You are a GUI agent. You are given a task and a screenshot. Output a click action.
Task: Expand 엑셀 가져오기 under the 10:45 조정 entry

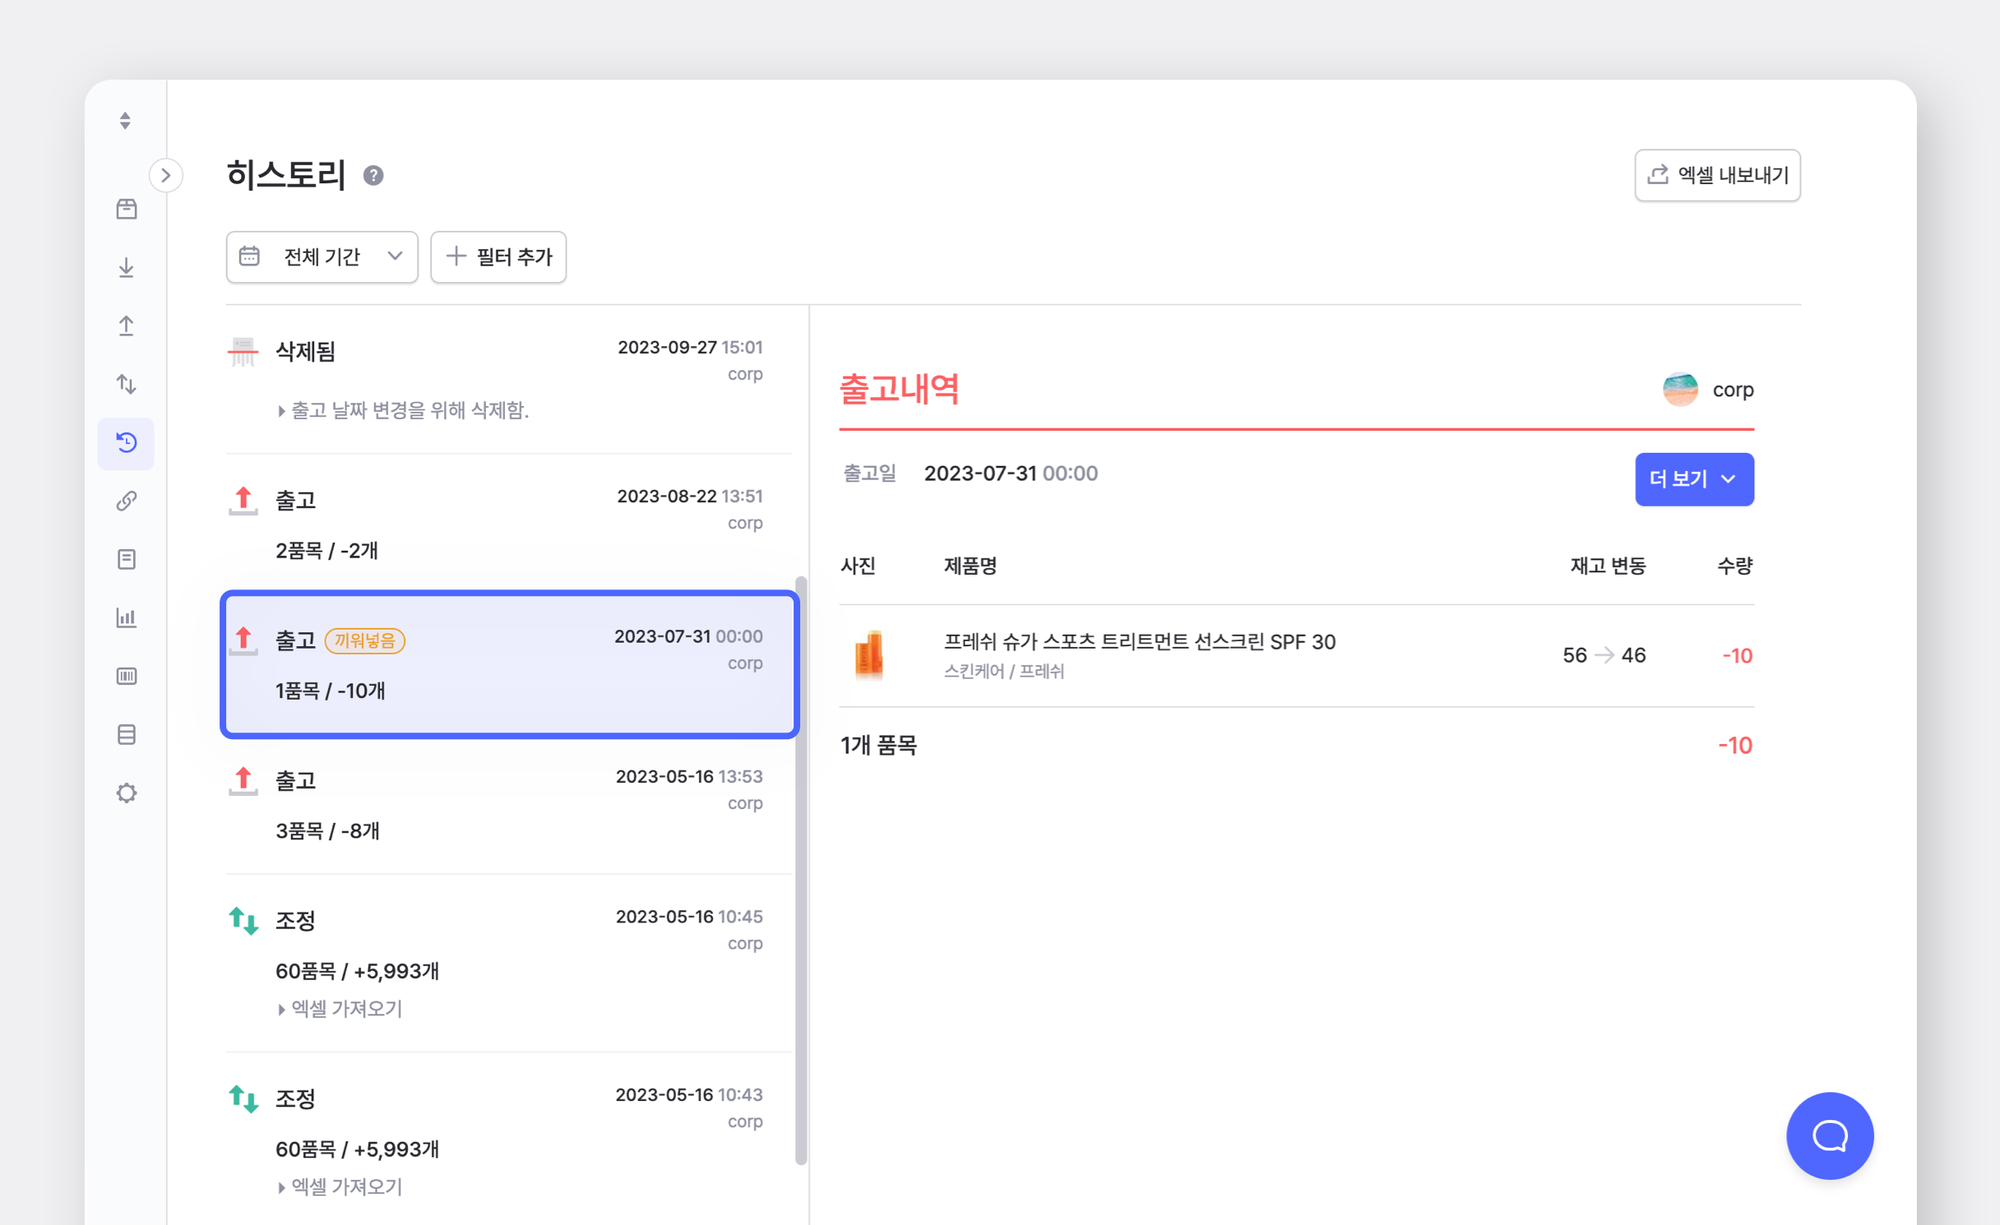(x=340, y=1009)
